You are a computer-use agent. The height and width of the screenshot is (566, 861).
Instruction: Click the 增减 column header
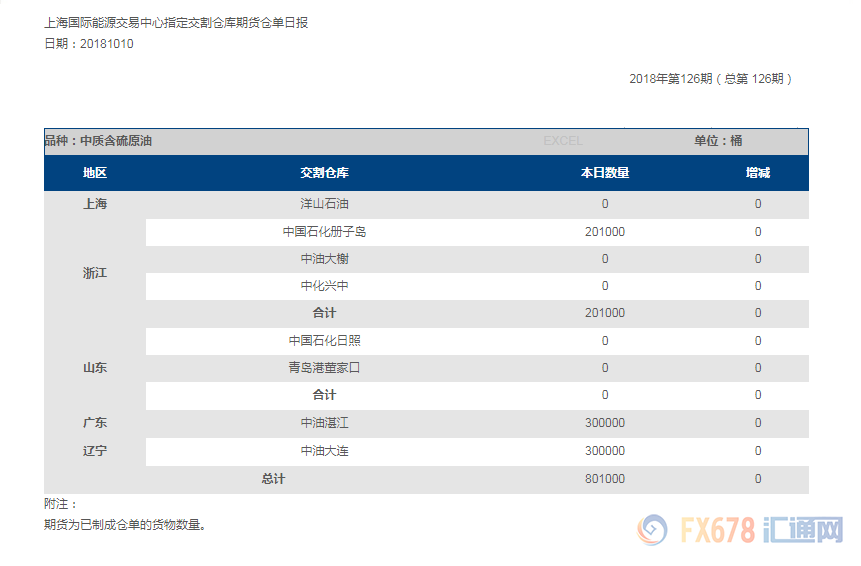click(x=757, y=173)
